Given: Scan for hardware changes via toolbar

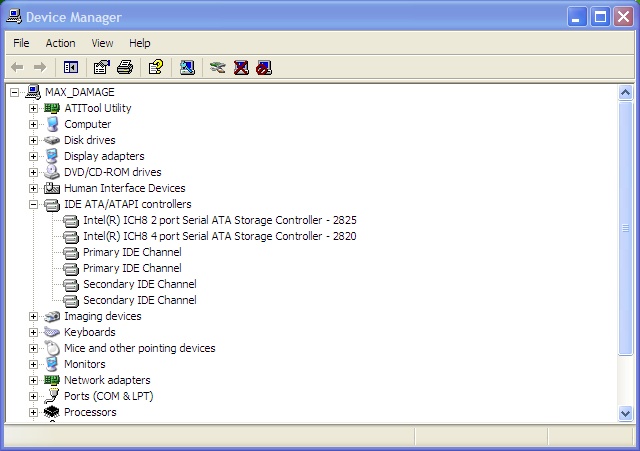Looking at the screenshot, I should click(187, 68).
